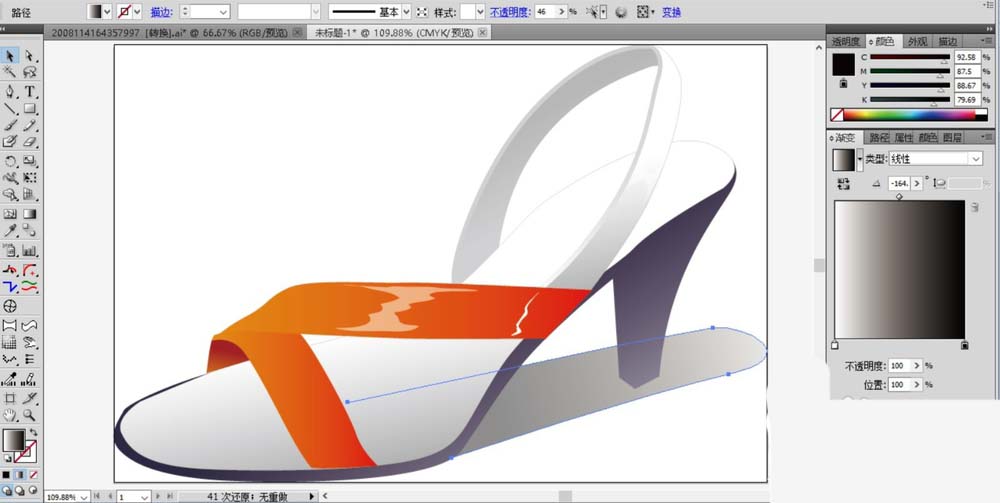Open the gradient angle dropdown arrow
The image size is (1000, 503).
tap(917, 184)
